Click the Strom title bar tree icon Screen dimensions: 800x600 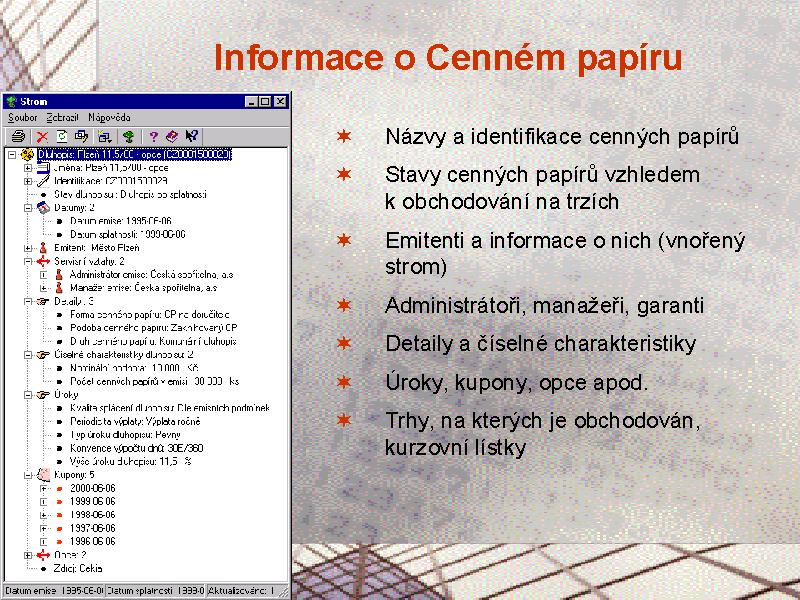[x=12, y=102]
